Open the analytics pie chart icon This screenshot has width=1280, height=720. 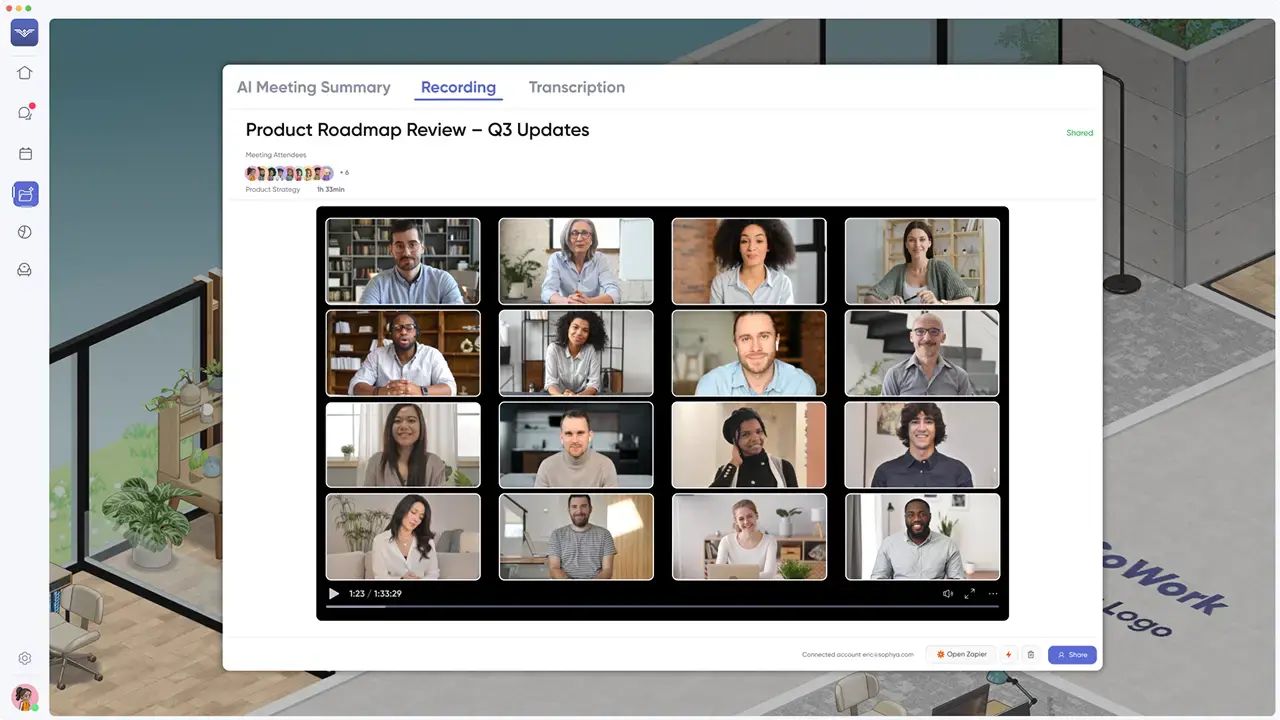(x=25, y=232)
